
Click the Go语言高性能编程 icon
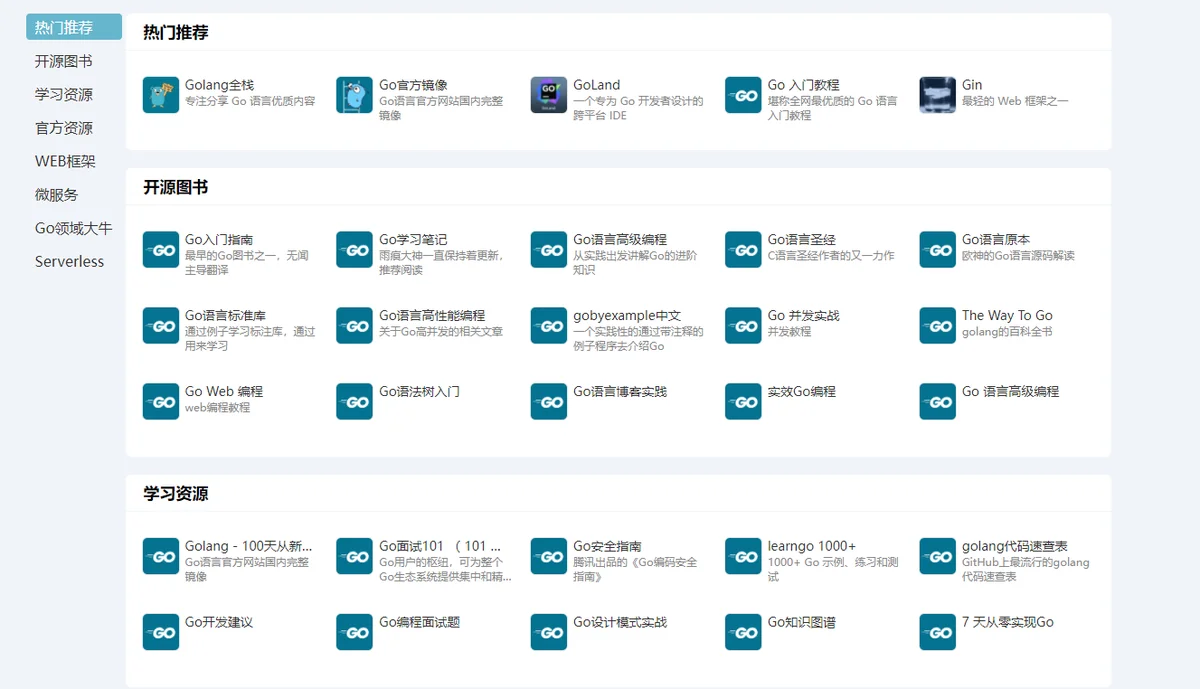click(355, 326)
